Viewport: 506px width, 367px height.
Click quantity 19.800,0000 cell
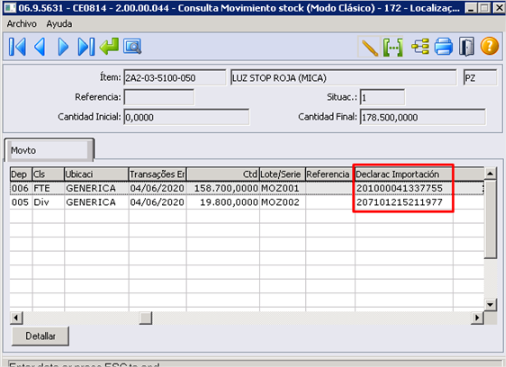pos(223,202)
